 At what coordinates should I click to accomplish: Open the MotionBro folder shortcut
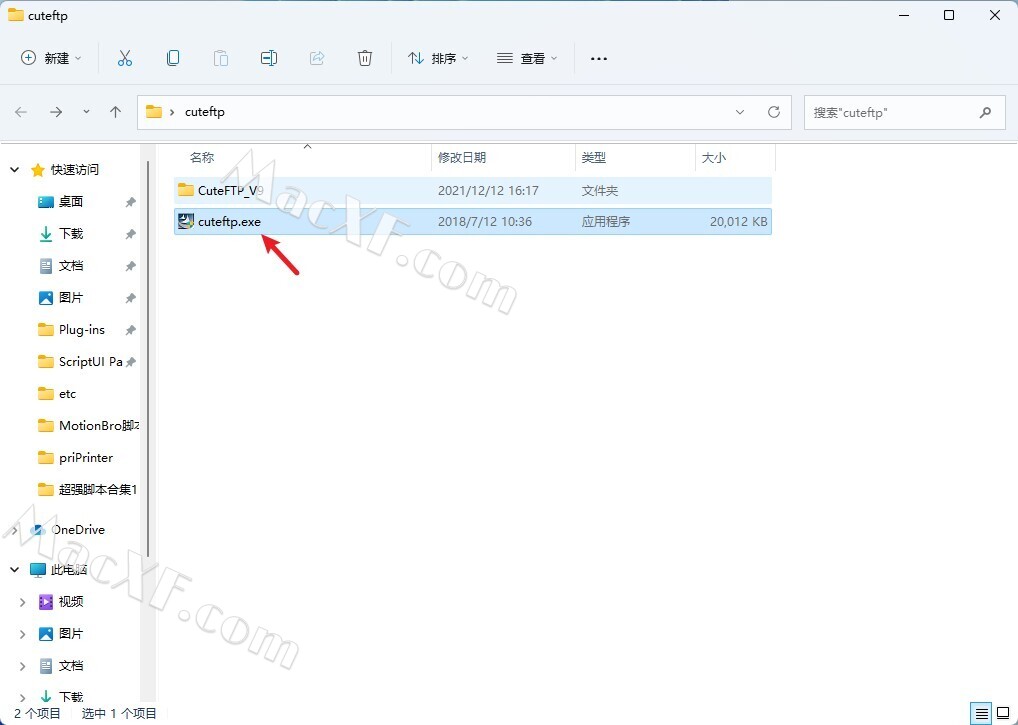99,426
